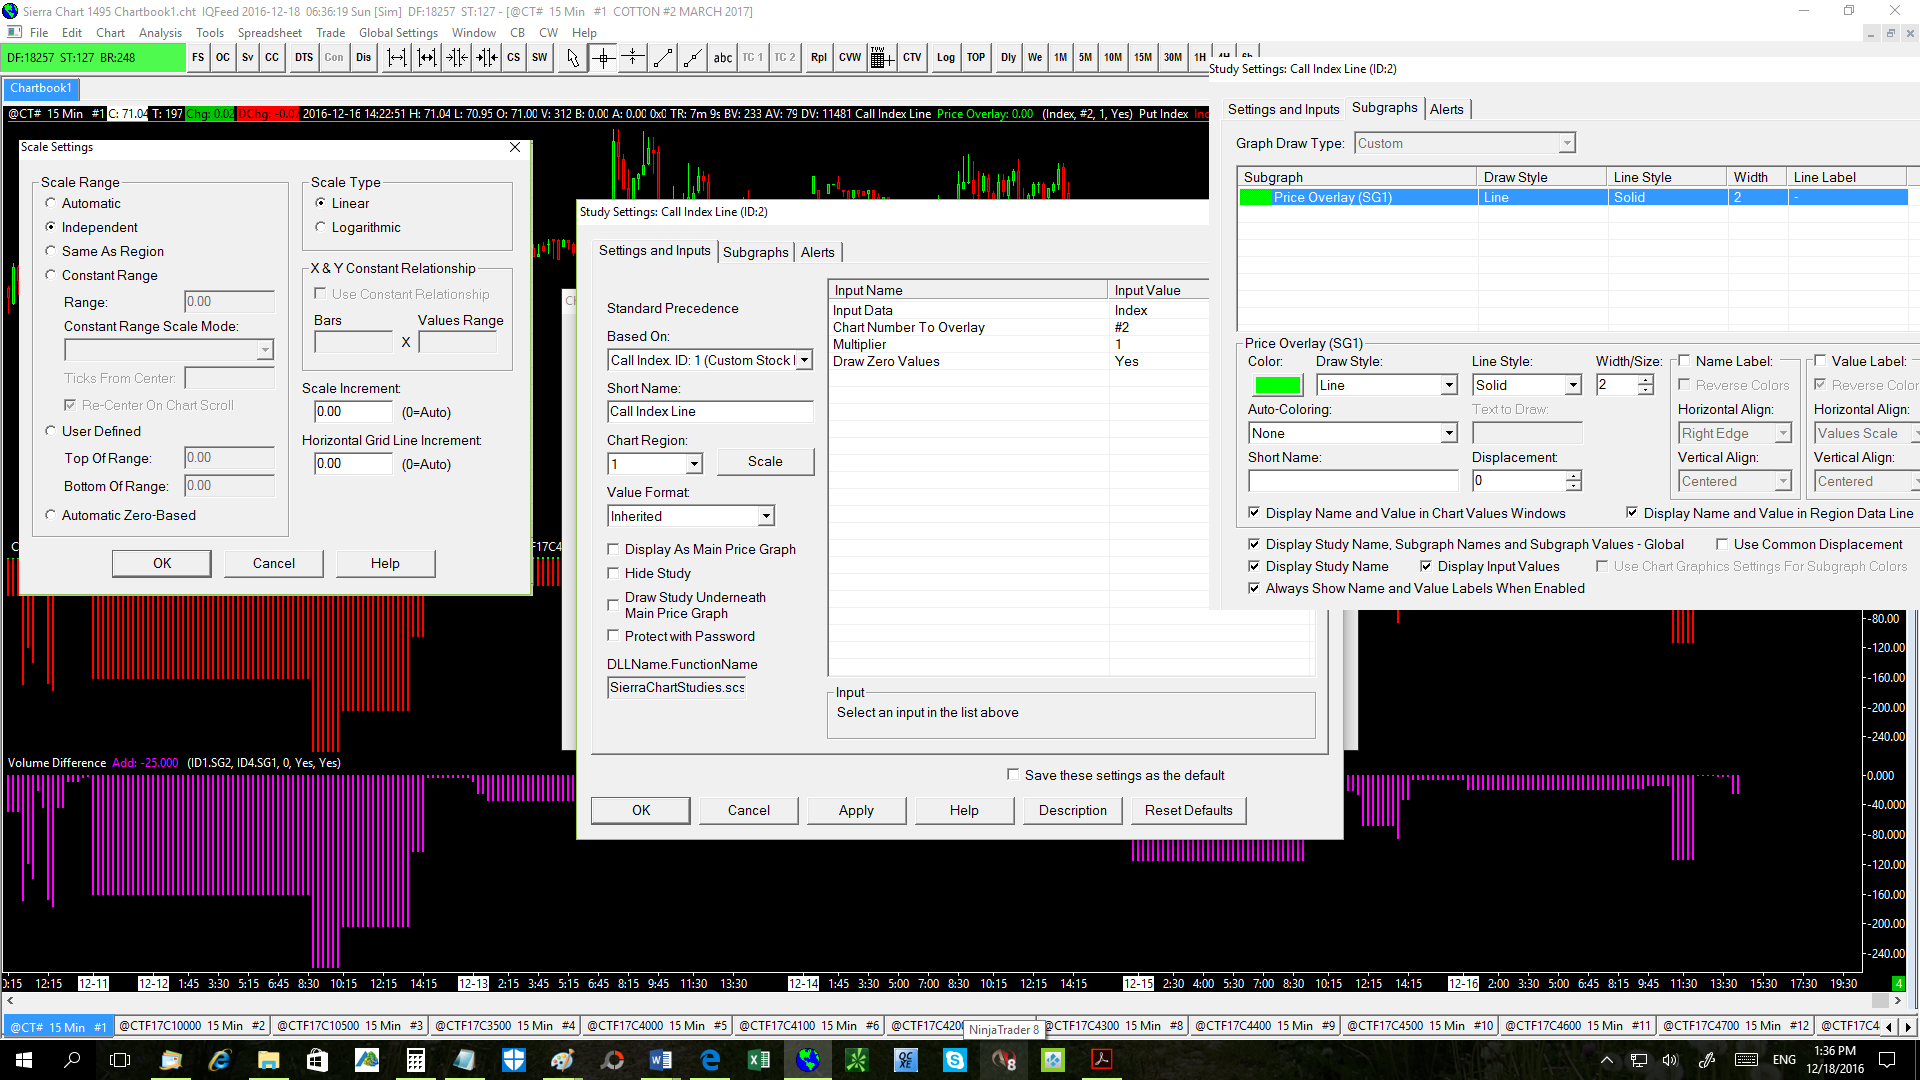Check Save these settings as default
Image resolution: width=1920 pixels, height=1080 pixels.
point(1013,775)
